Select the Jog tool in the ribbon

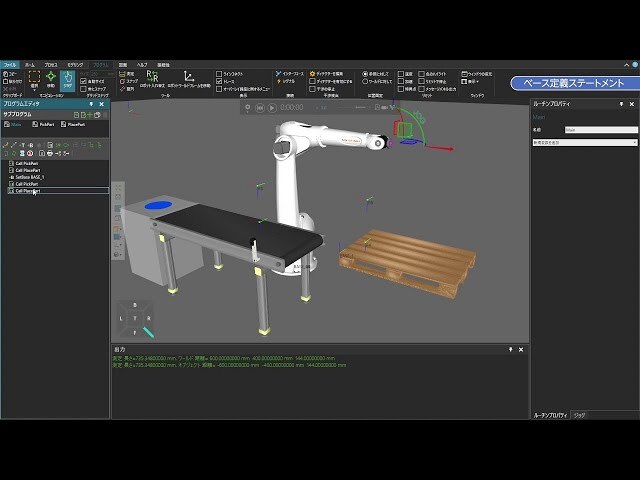tap(68, 80)
